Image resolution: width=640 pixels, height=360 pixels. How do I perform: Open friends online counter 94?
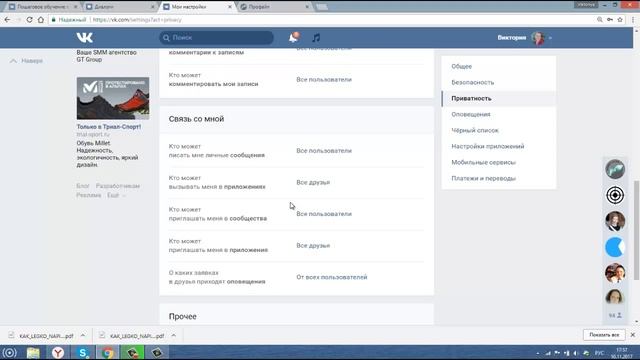click(x=615, y=315)
